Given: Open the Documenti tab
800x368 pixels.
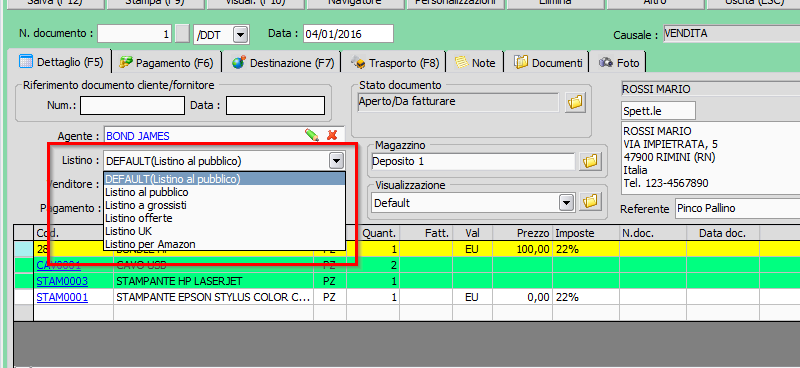Looking at the screenshot, I should (x=548, y=63).
